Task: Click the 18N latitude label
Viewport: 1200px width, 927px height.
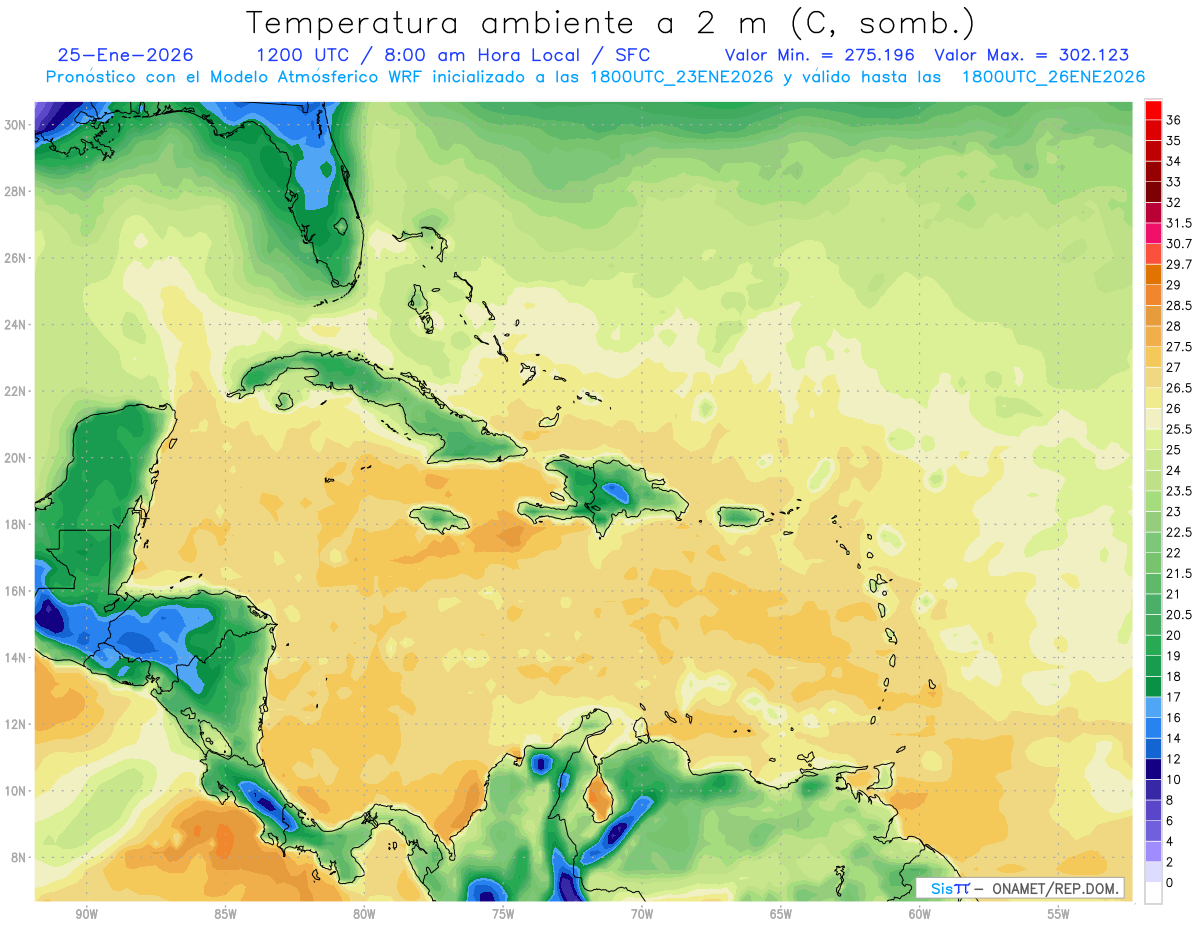Action: [17, 524]
